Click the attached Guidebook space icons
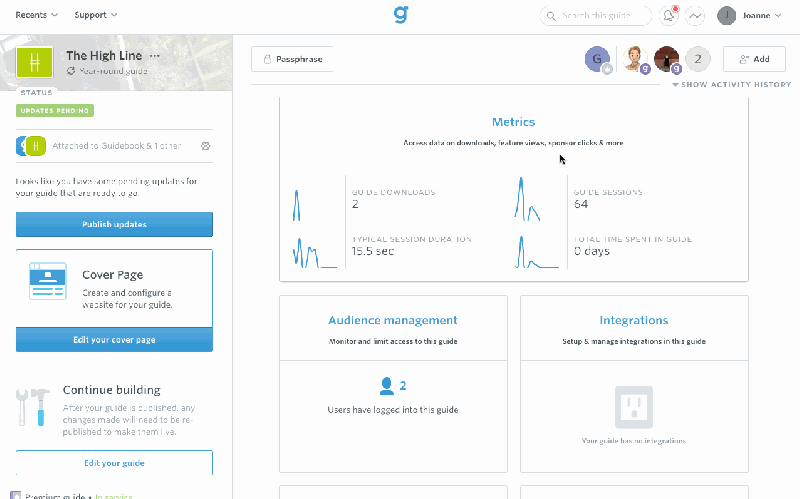The height and width of the screenshot is (499, 800). tap(31, 146)
